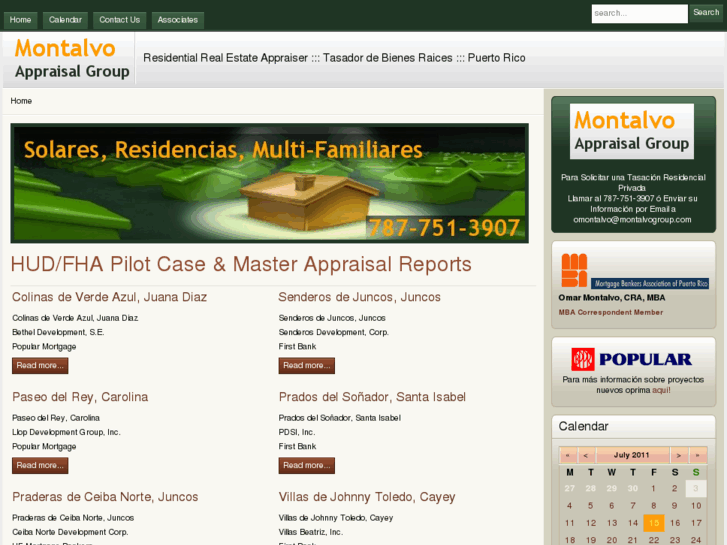This screenshot has width=727, height=545.
Task: Open the Paseo del Rey, Carolina title
Action: [80, 397]
